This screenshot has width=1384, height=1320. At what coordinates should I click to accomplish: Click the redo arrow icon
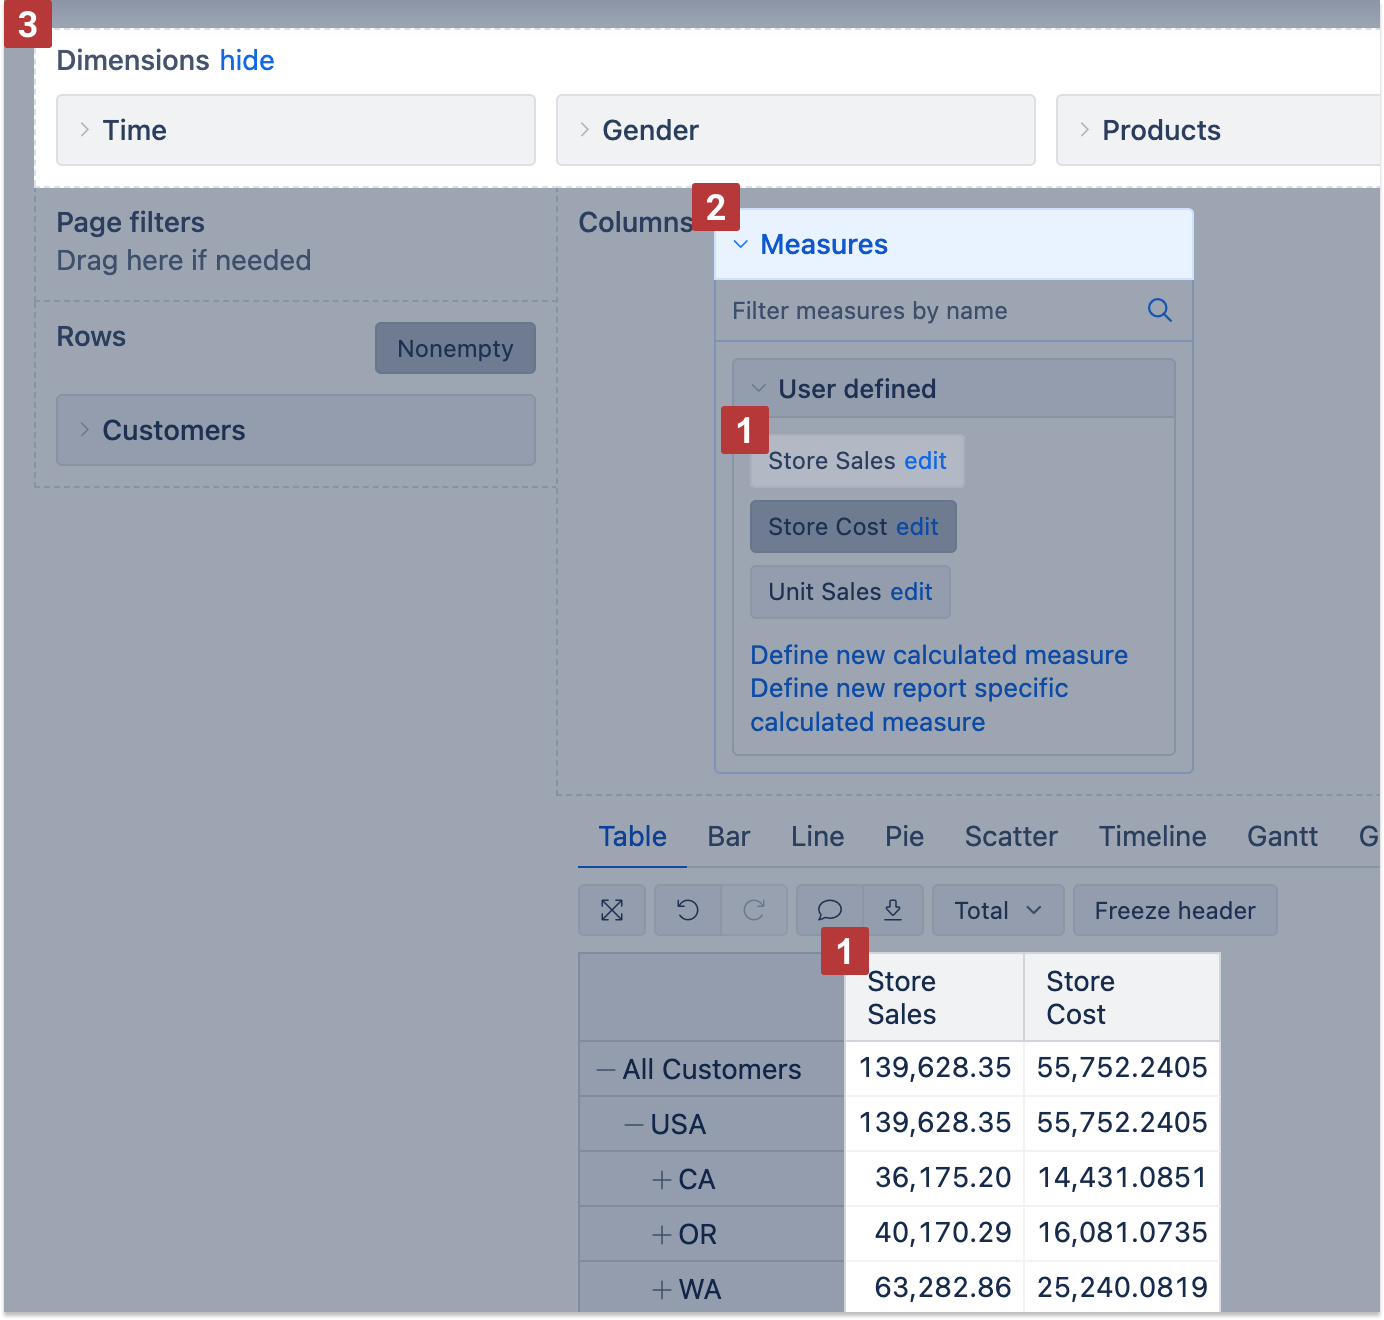coord(754,910)
